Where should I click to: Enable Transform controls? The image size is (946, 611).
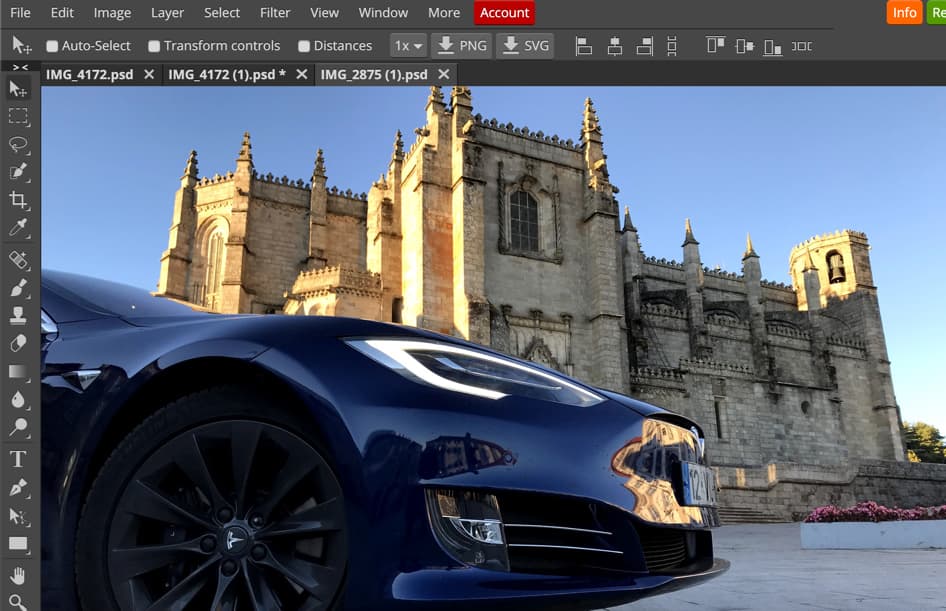pos(153,45)
